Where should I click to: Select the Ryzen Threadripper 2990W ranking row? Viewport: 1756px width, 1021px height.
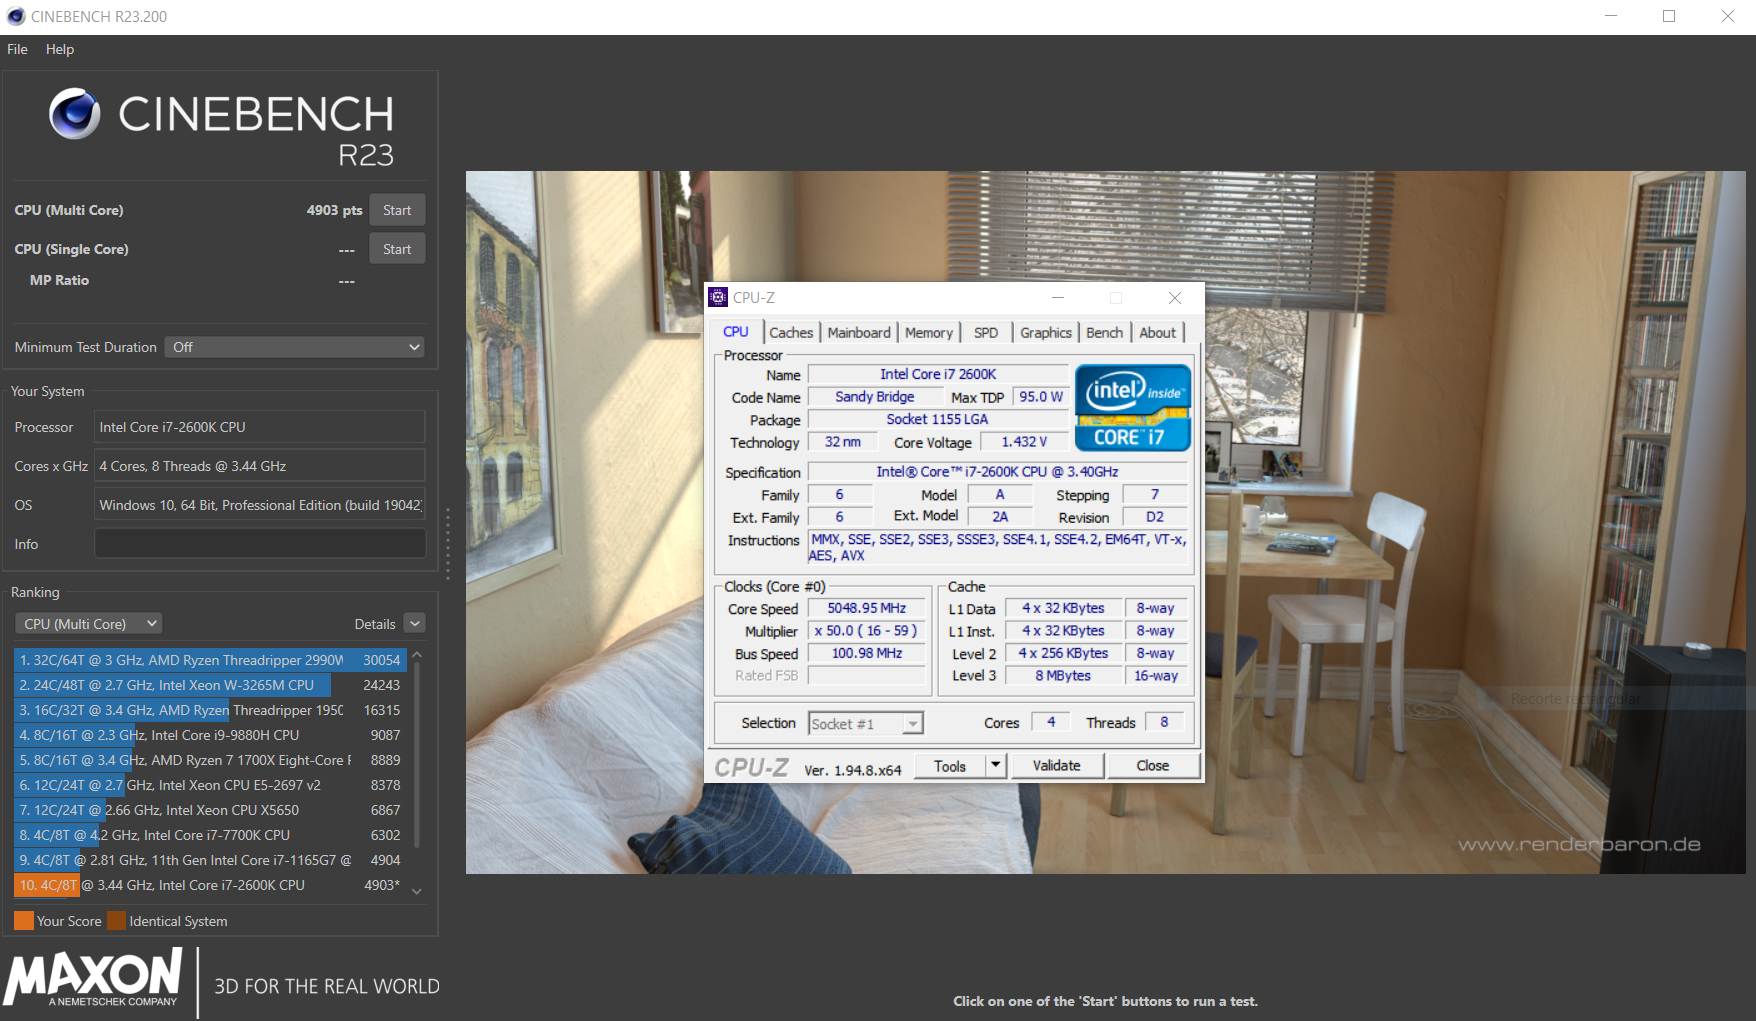point(209,660)
